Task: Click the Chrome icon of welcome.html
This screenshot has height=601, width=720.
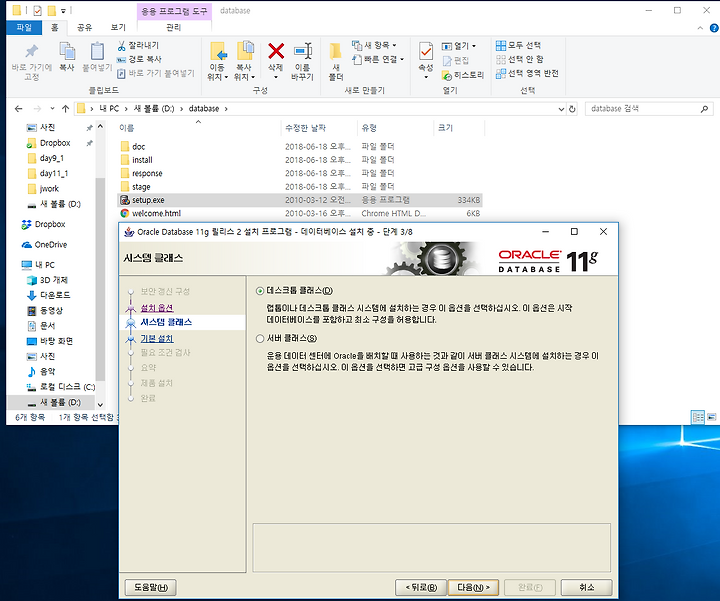Action: coord(124,213)
